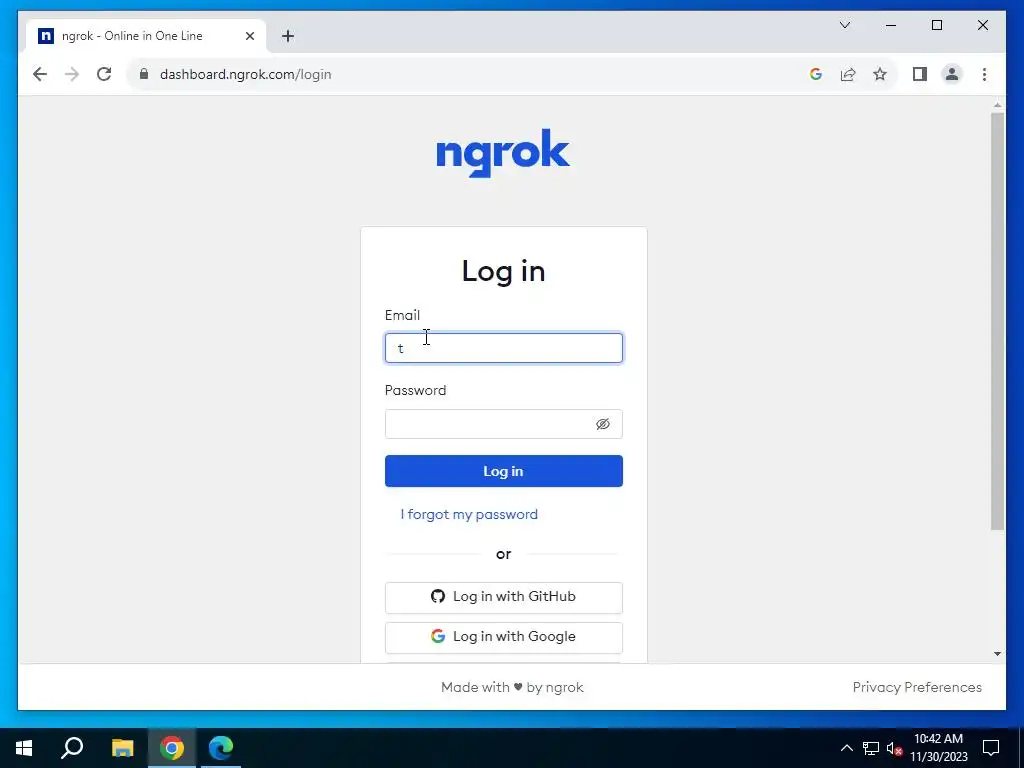Toggle password visibility eye icon

pyautogui.click(x=603, y=424)
